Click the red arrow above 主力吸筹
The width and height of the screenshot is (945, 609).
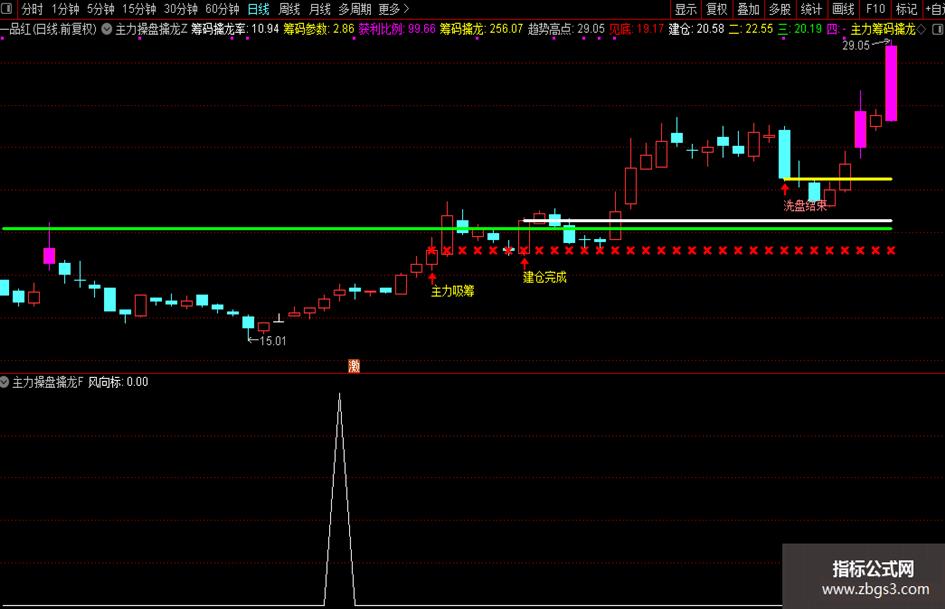pos(432,278)
